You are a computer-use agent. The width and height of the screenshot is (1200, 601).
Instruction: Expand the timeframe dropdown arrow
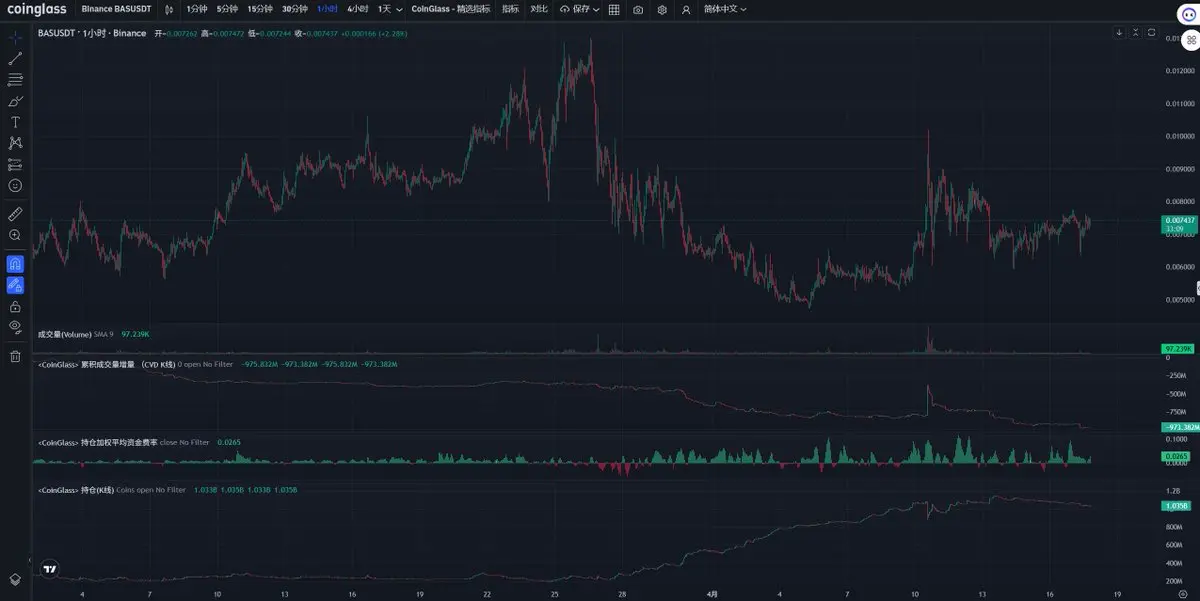tap(400, 9)
